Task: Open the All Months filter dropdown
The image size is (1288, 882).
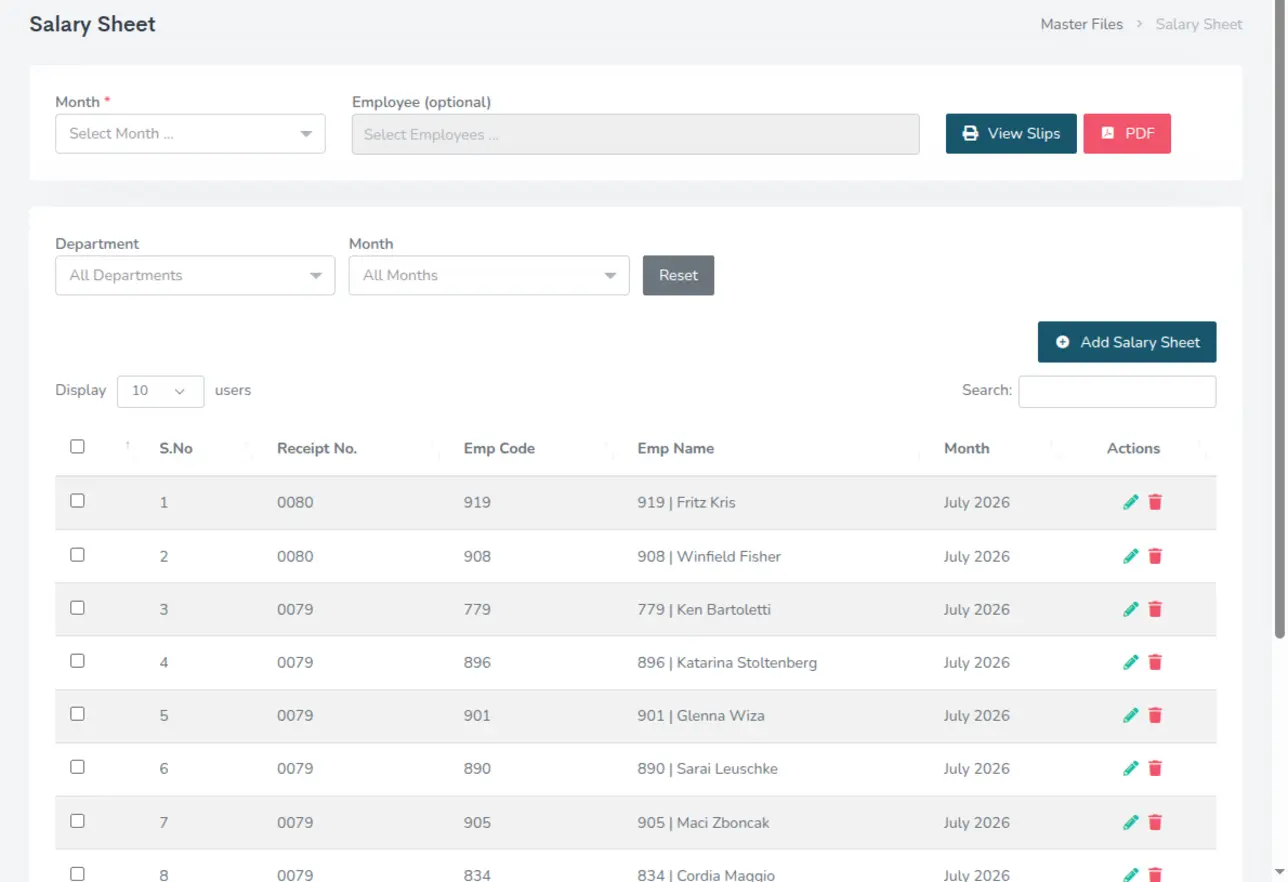Action: [x=489, y=276]
